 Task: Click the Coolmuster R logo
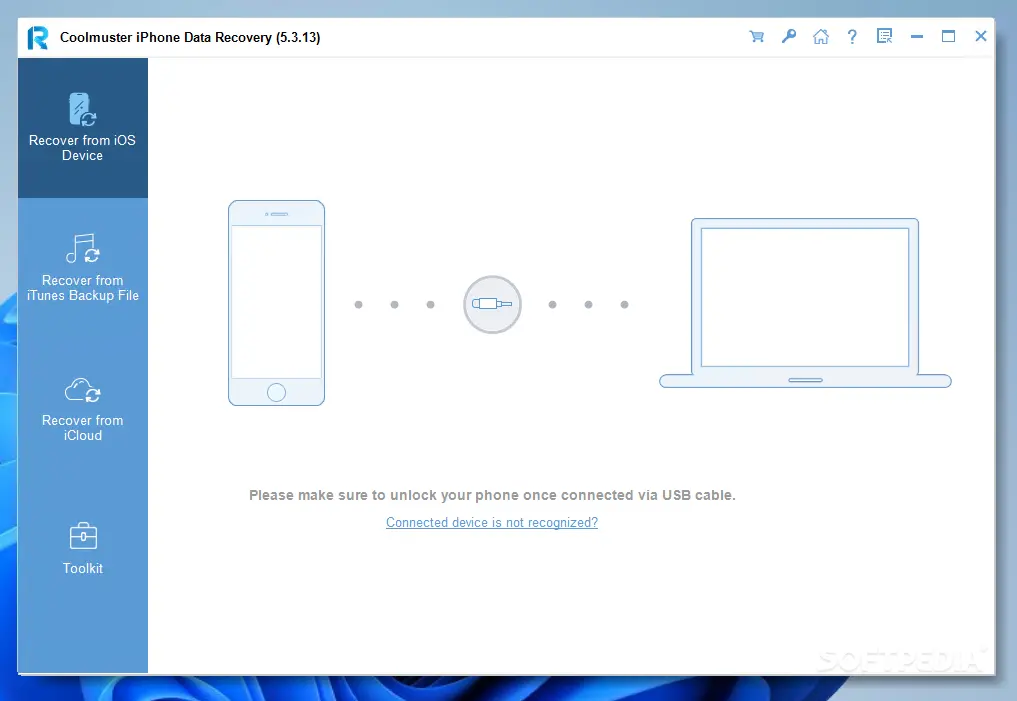38,38
